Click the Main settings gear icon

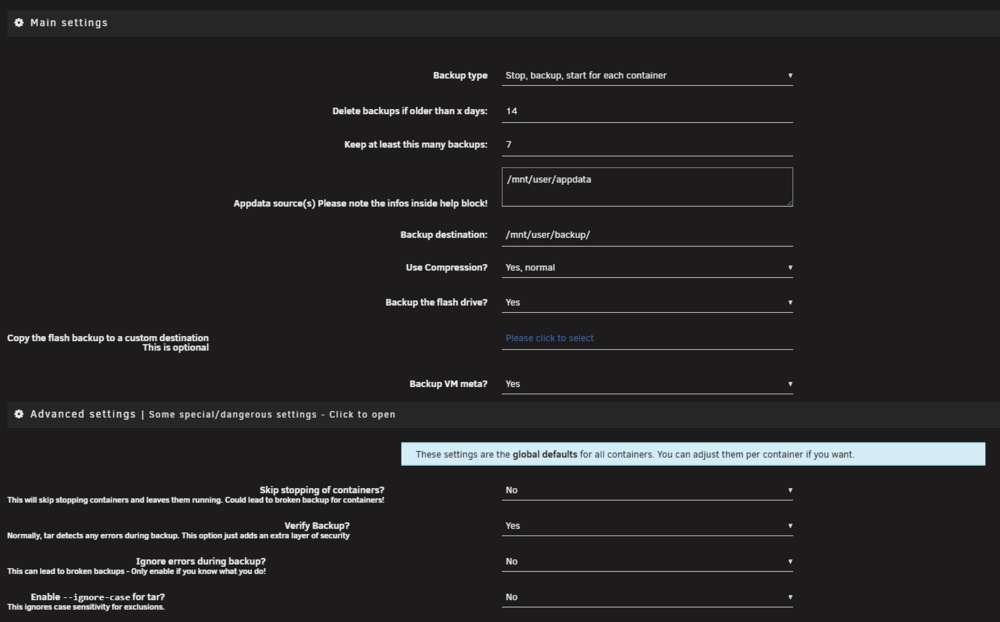(18, 22)
